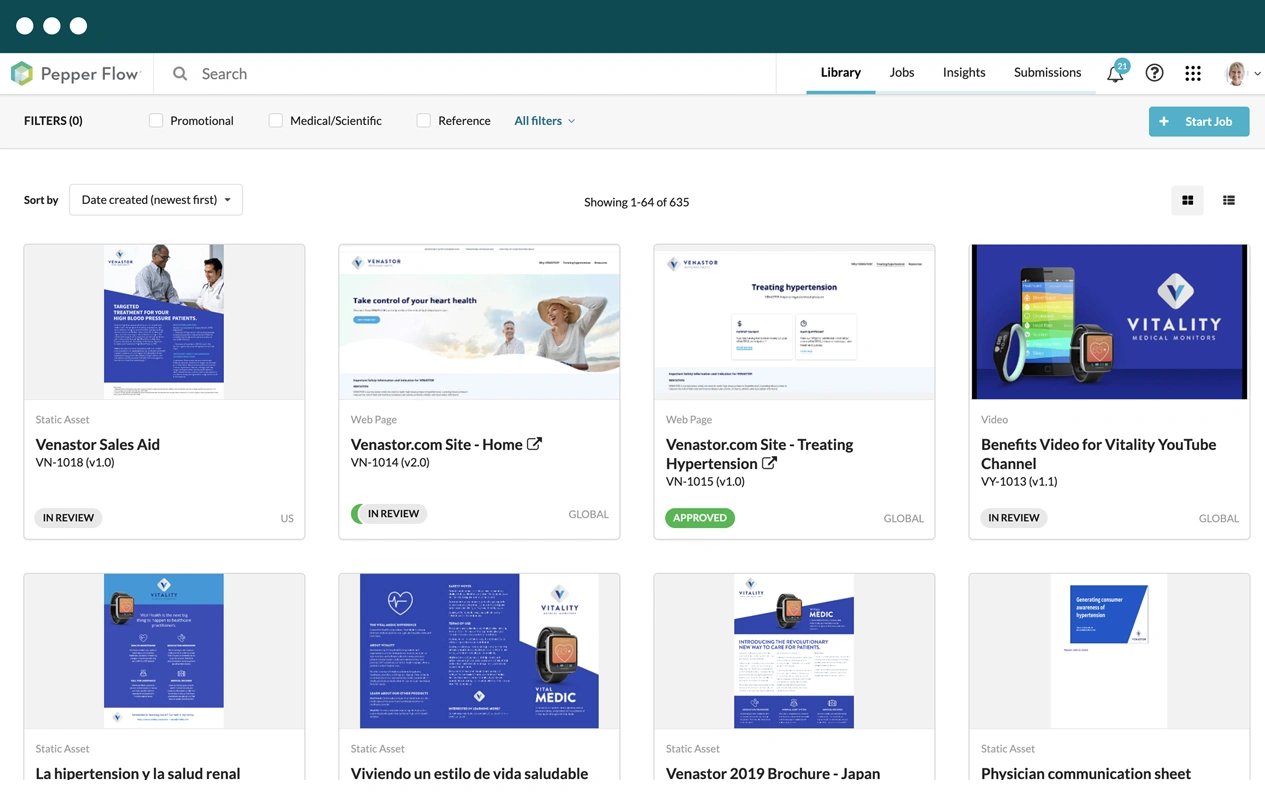Open the Date created sort dropdown
The image size is (1265, 802).
point(156,200)
